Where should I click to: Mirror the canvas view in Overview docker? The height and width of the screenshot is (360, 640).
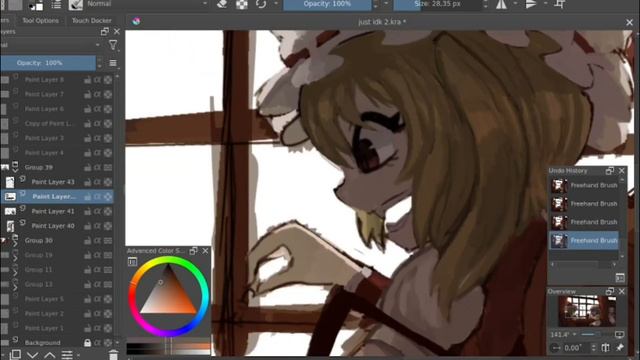606,348
